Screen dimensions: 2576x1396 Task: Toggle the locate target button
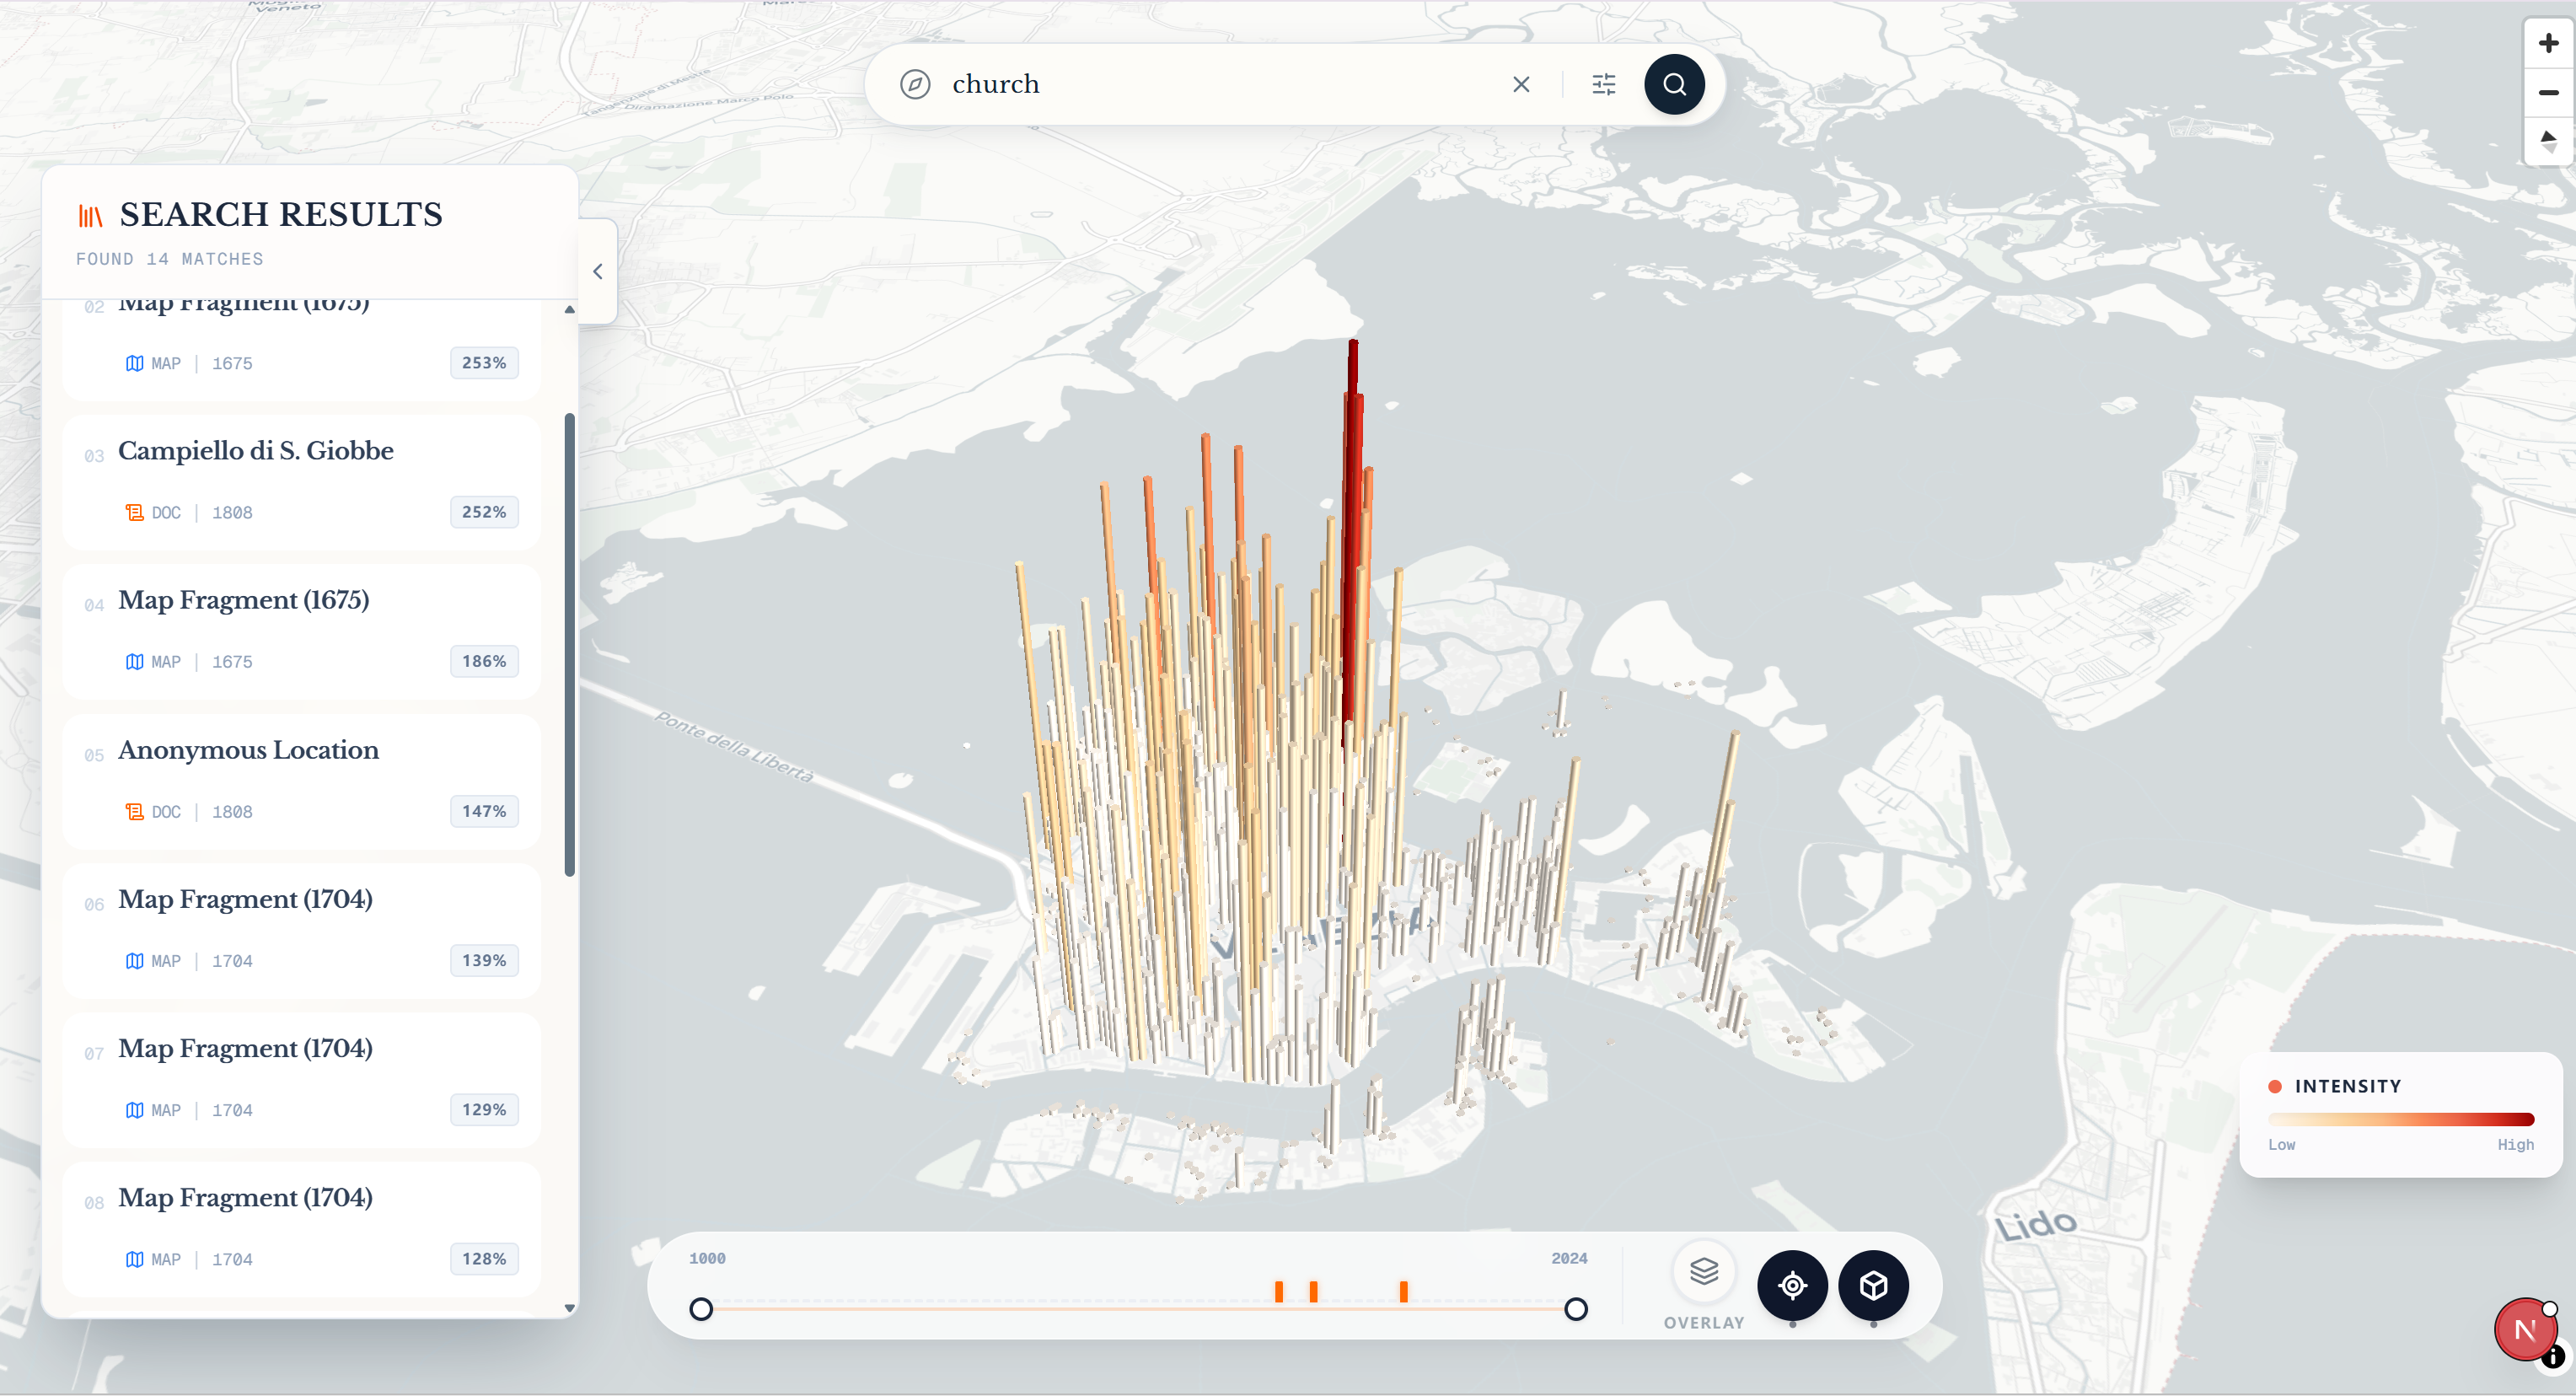pyautogui.click(x=1791, y=1284)
